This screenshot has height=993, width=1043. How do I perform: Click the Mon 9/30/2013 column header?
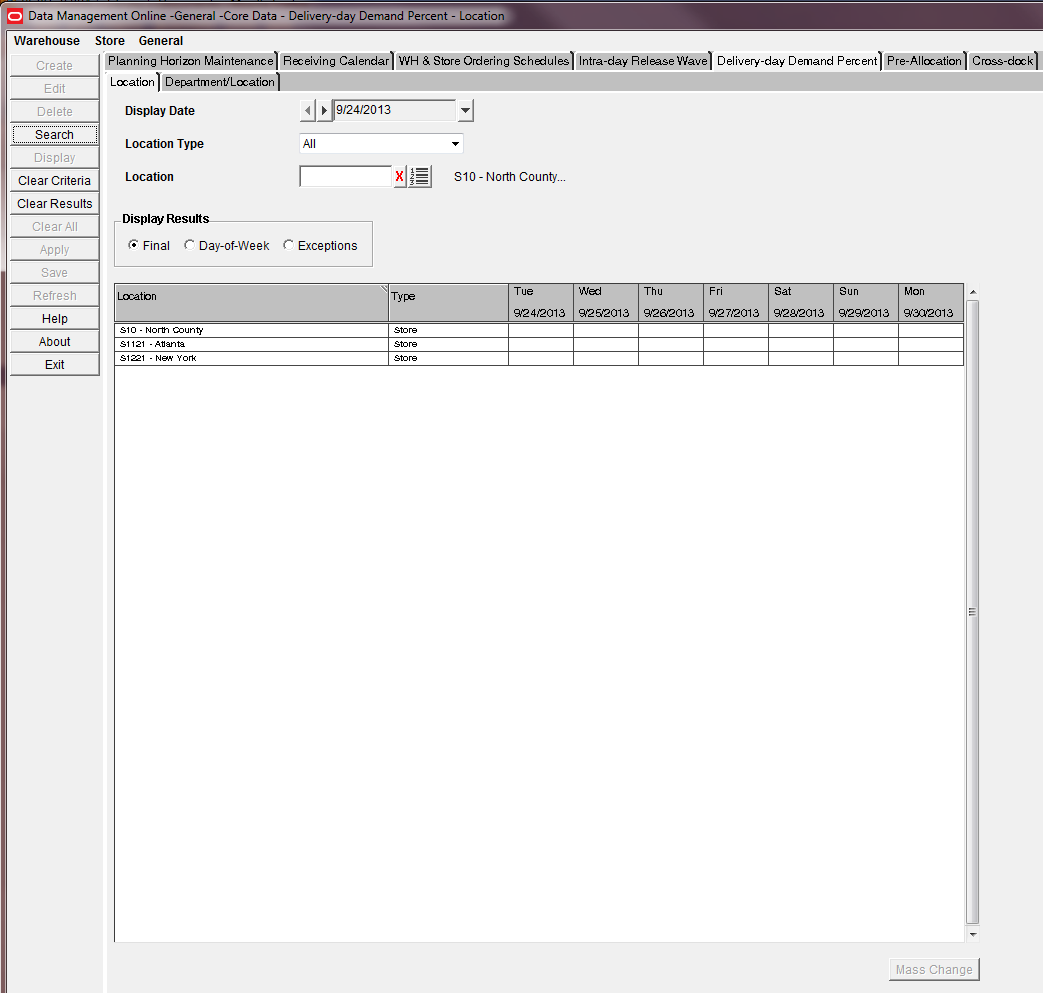931,303
